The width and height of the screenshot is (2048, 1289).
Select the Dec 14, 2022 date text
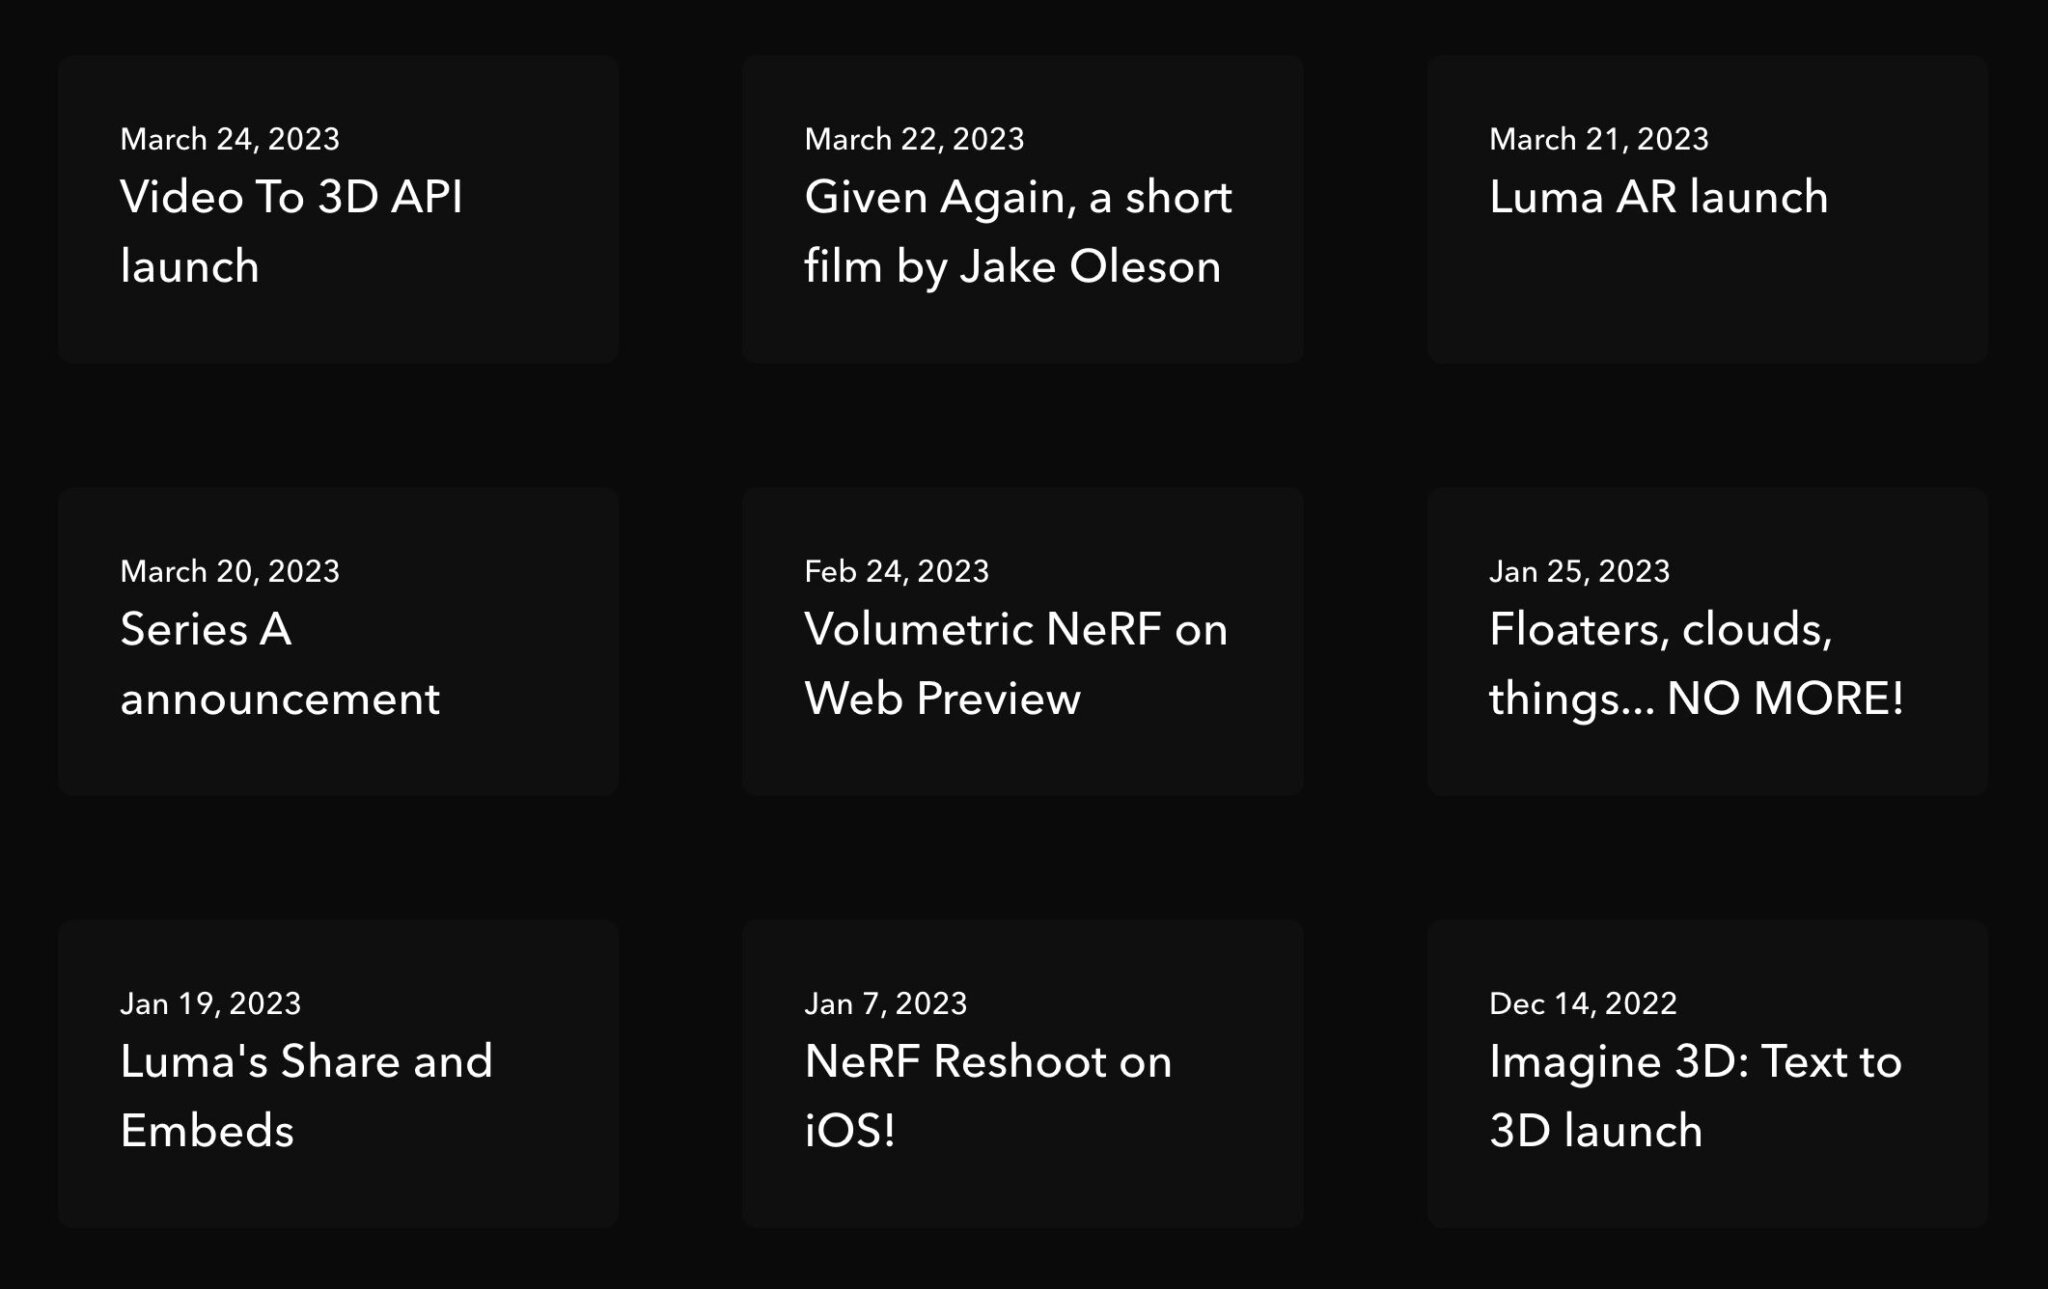[x=1582, y=1003]
